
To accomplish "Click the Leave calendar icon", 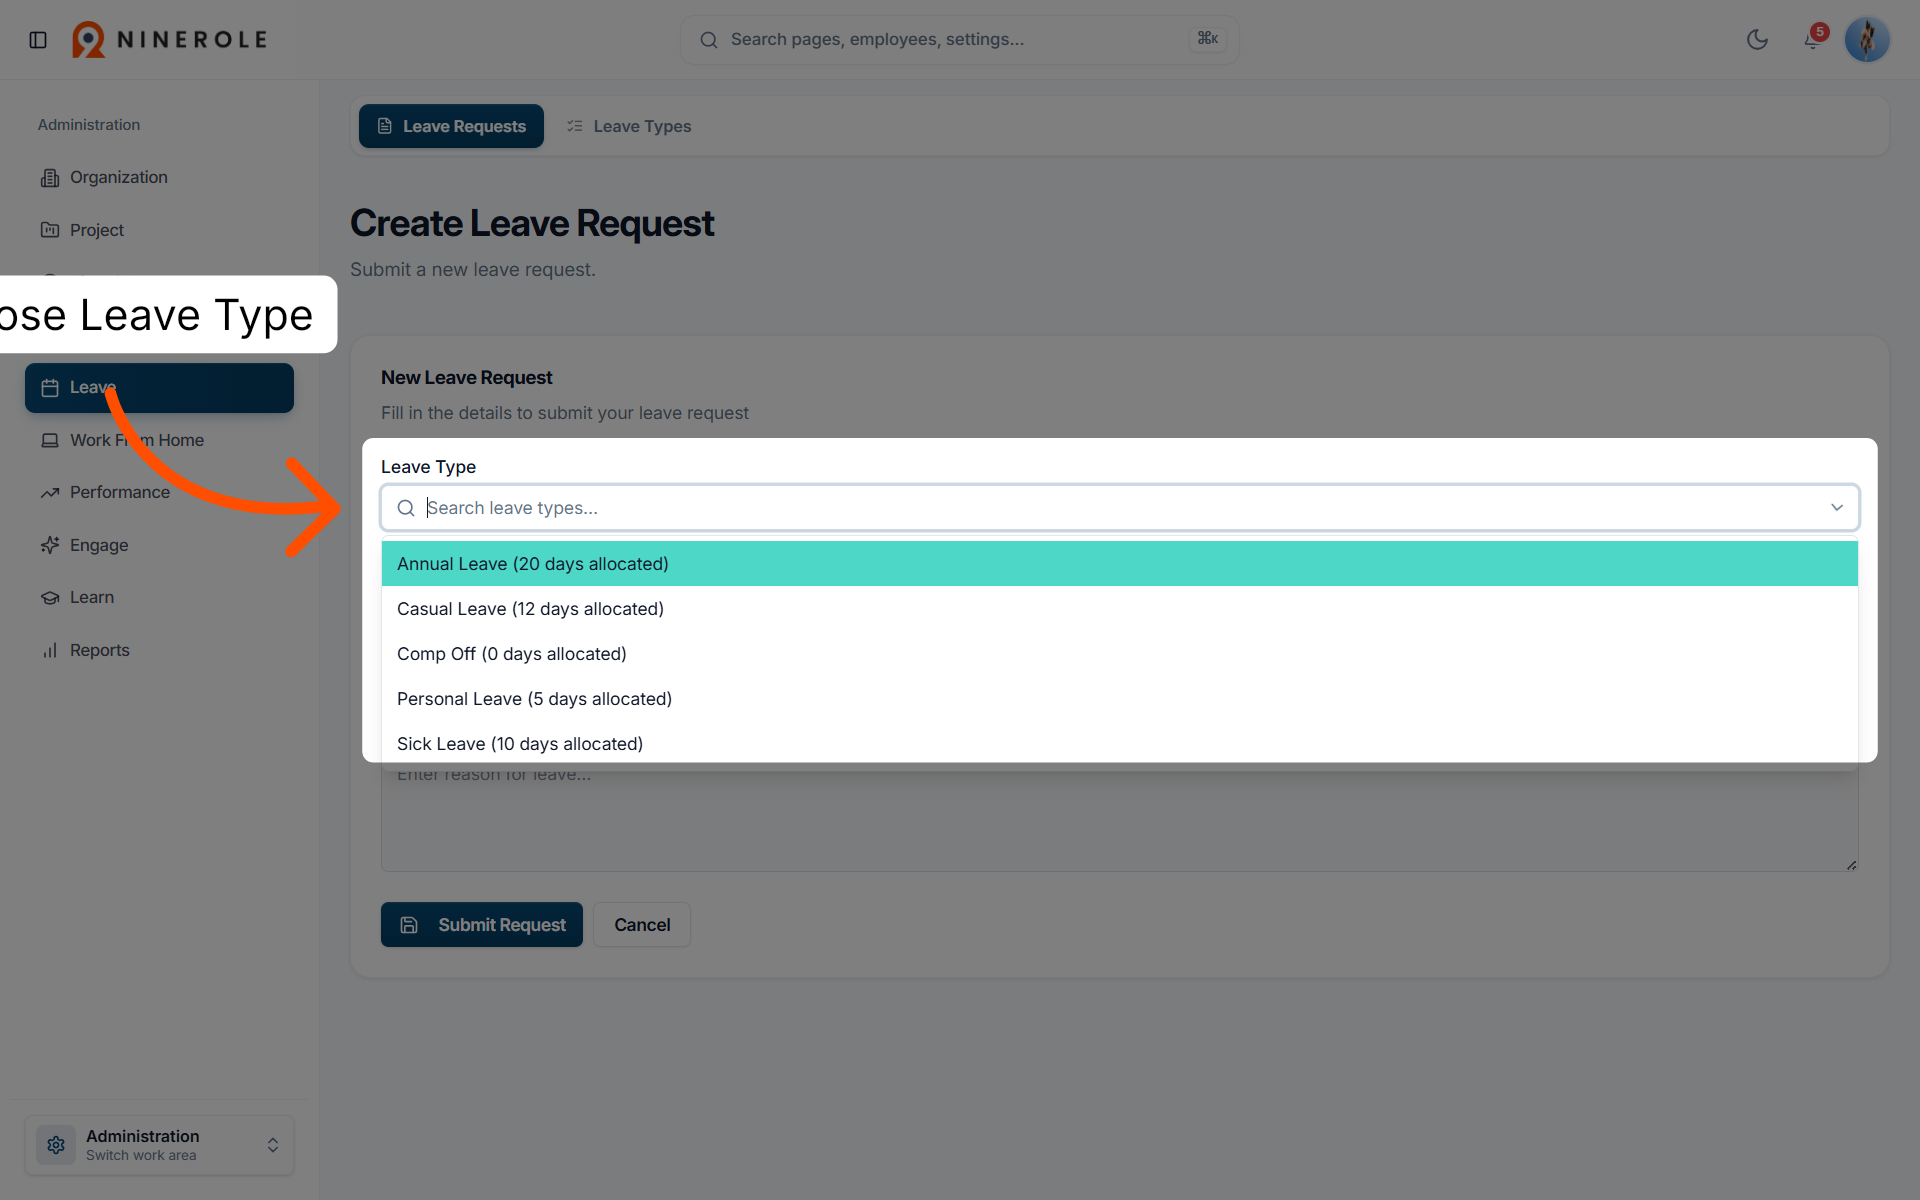I will (x=50, y=388).
